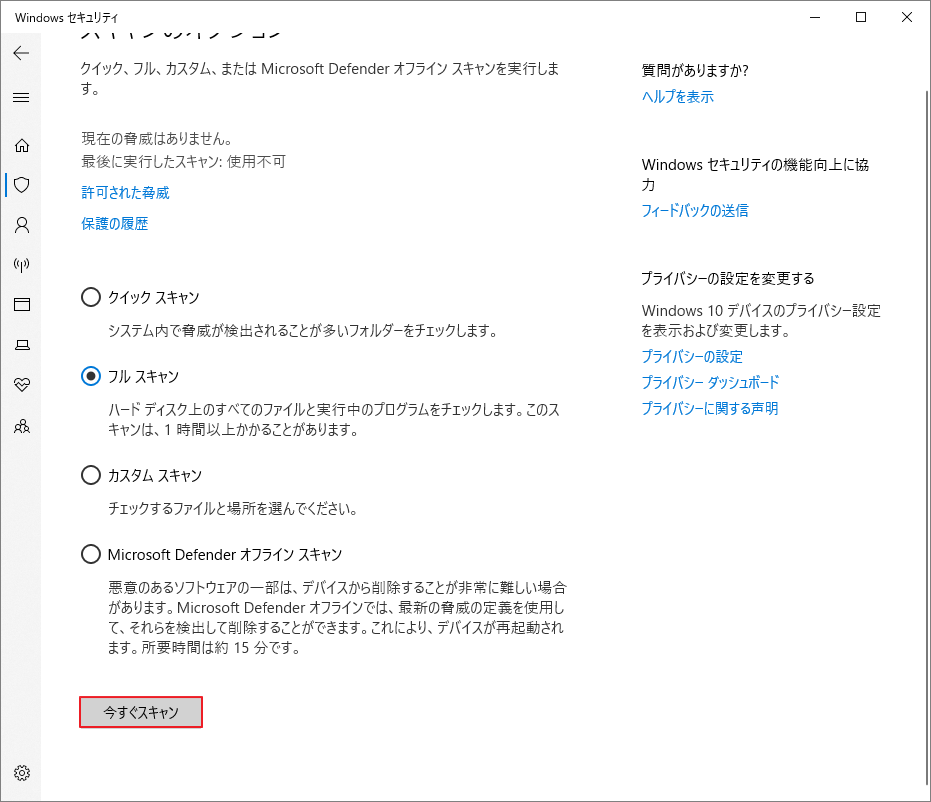The height and width of the screenshot is (802, 931).
Task: Open the account protection (person) icon
Action: click(22, 225)
